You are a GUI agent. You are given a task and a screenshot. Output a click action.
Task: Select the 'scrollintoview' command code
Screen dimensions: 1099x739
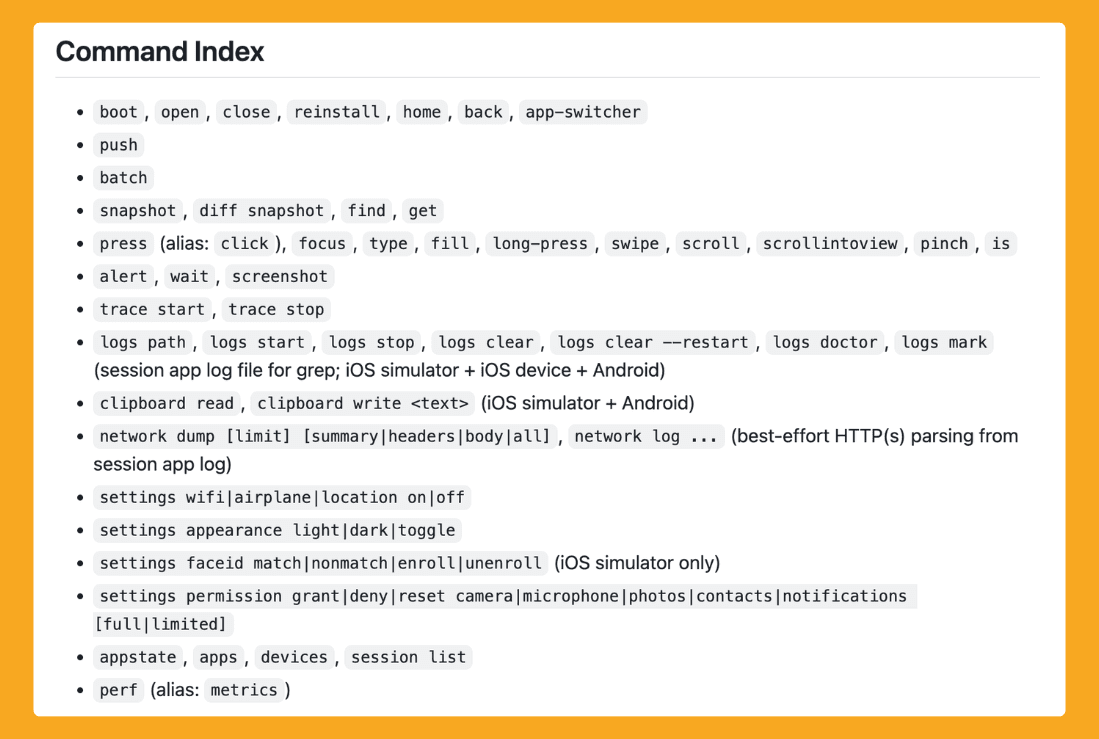point(830,244)
